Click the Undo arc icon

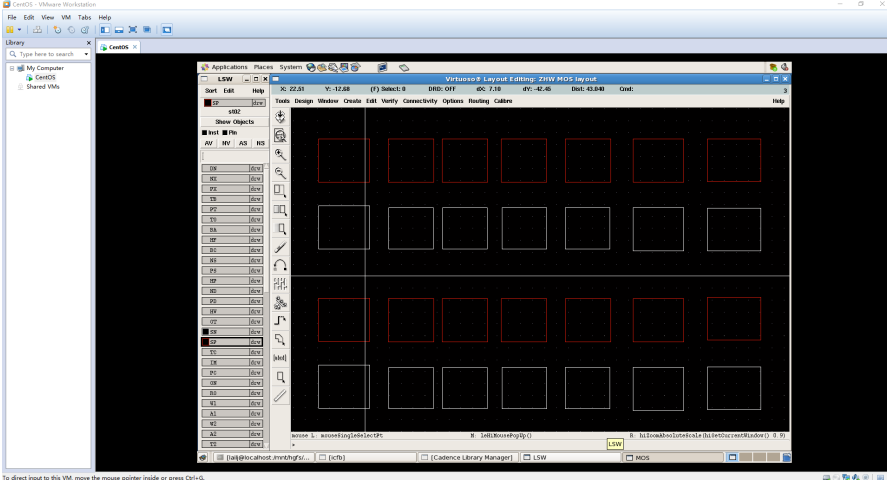(x=280, y=265)
